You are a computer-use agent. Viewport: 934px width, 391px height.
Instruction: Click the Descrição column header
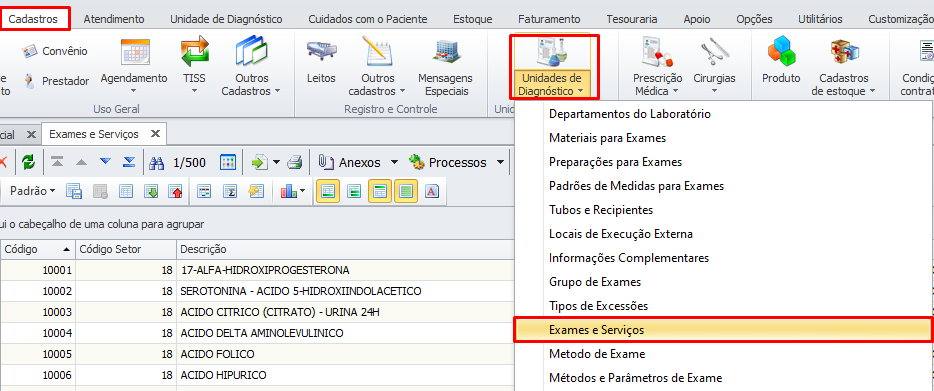click(345, 249)
